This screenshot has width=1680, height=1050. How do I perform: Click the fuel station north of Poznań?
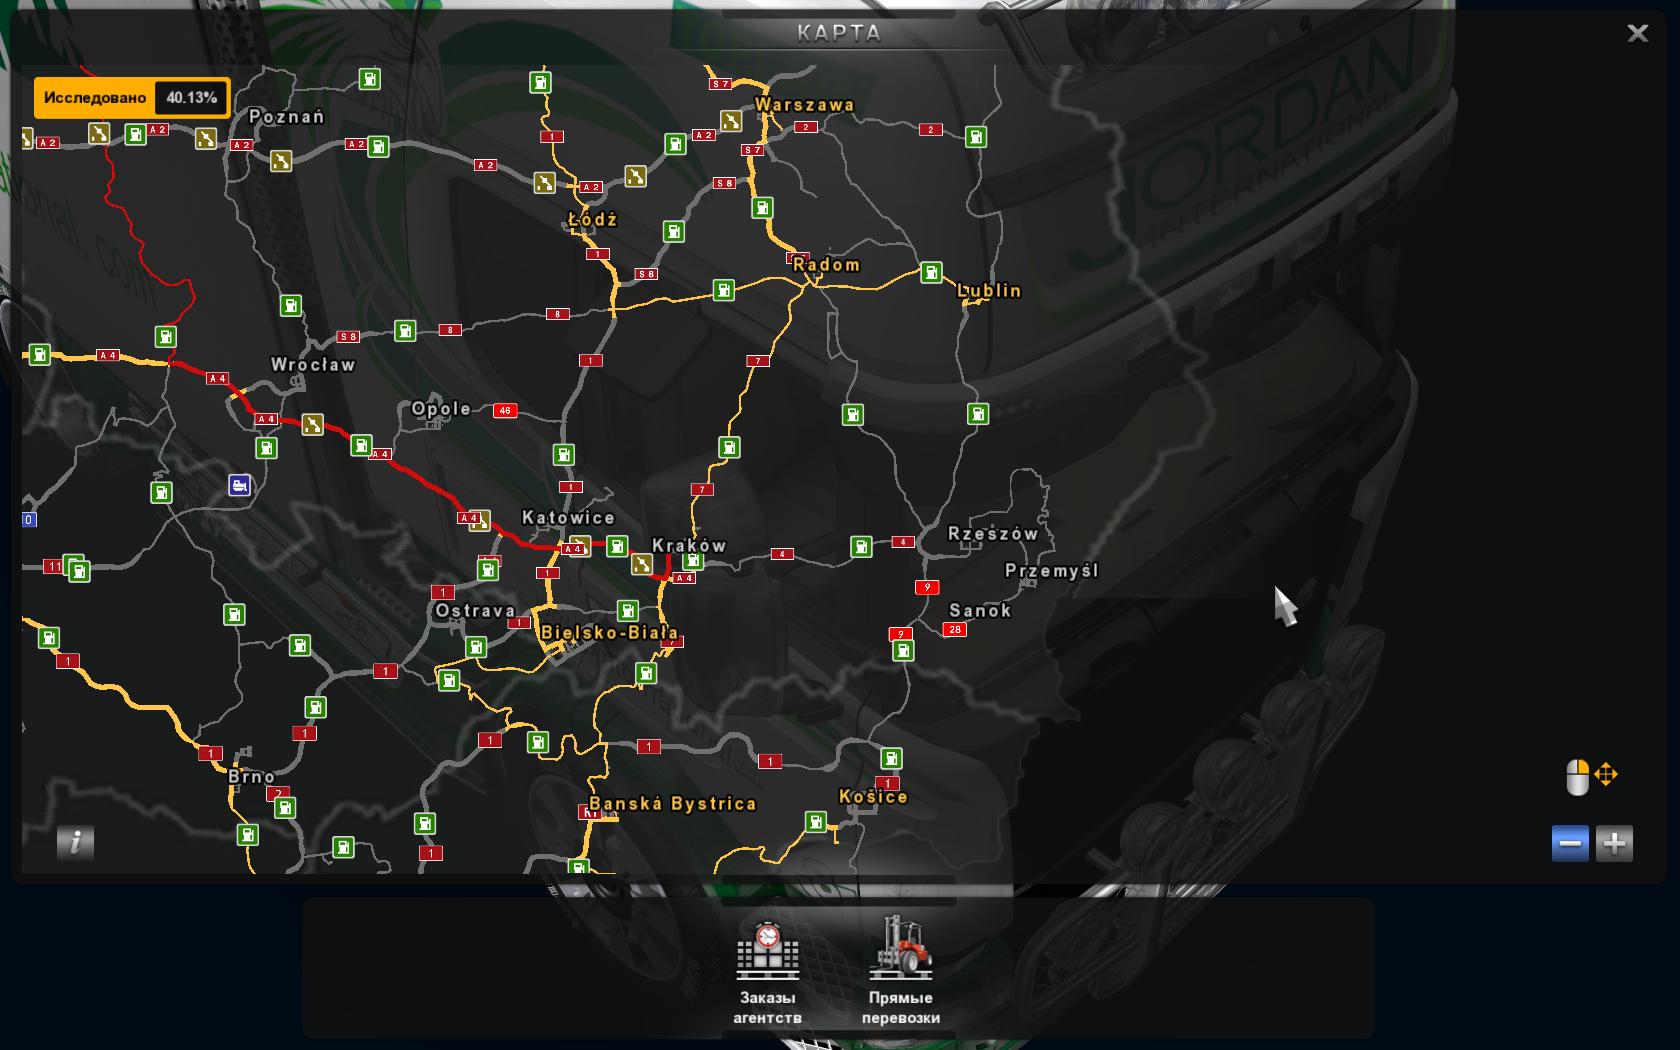[x=370, y=79]
